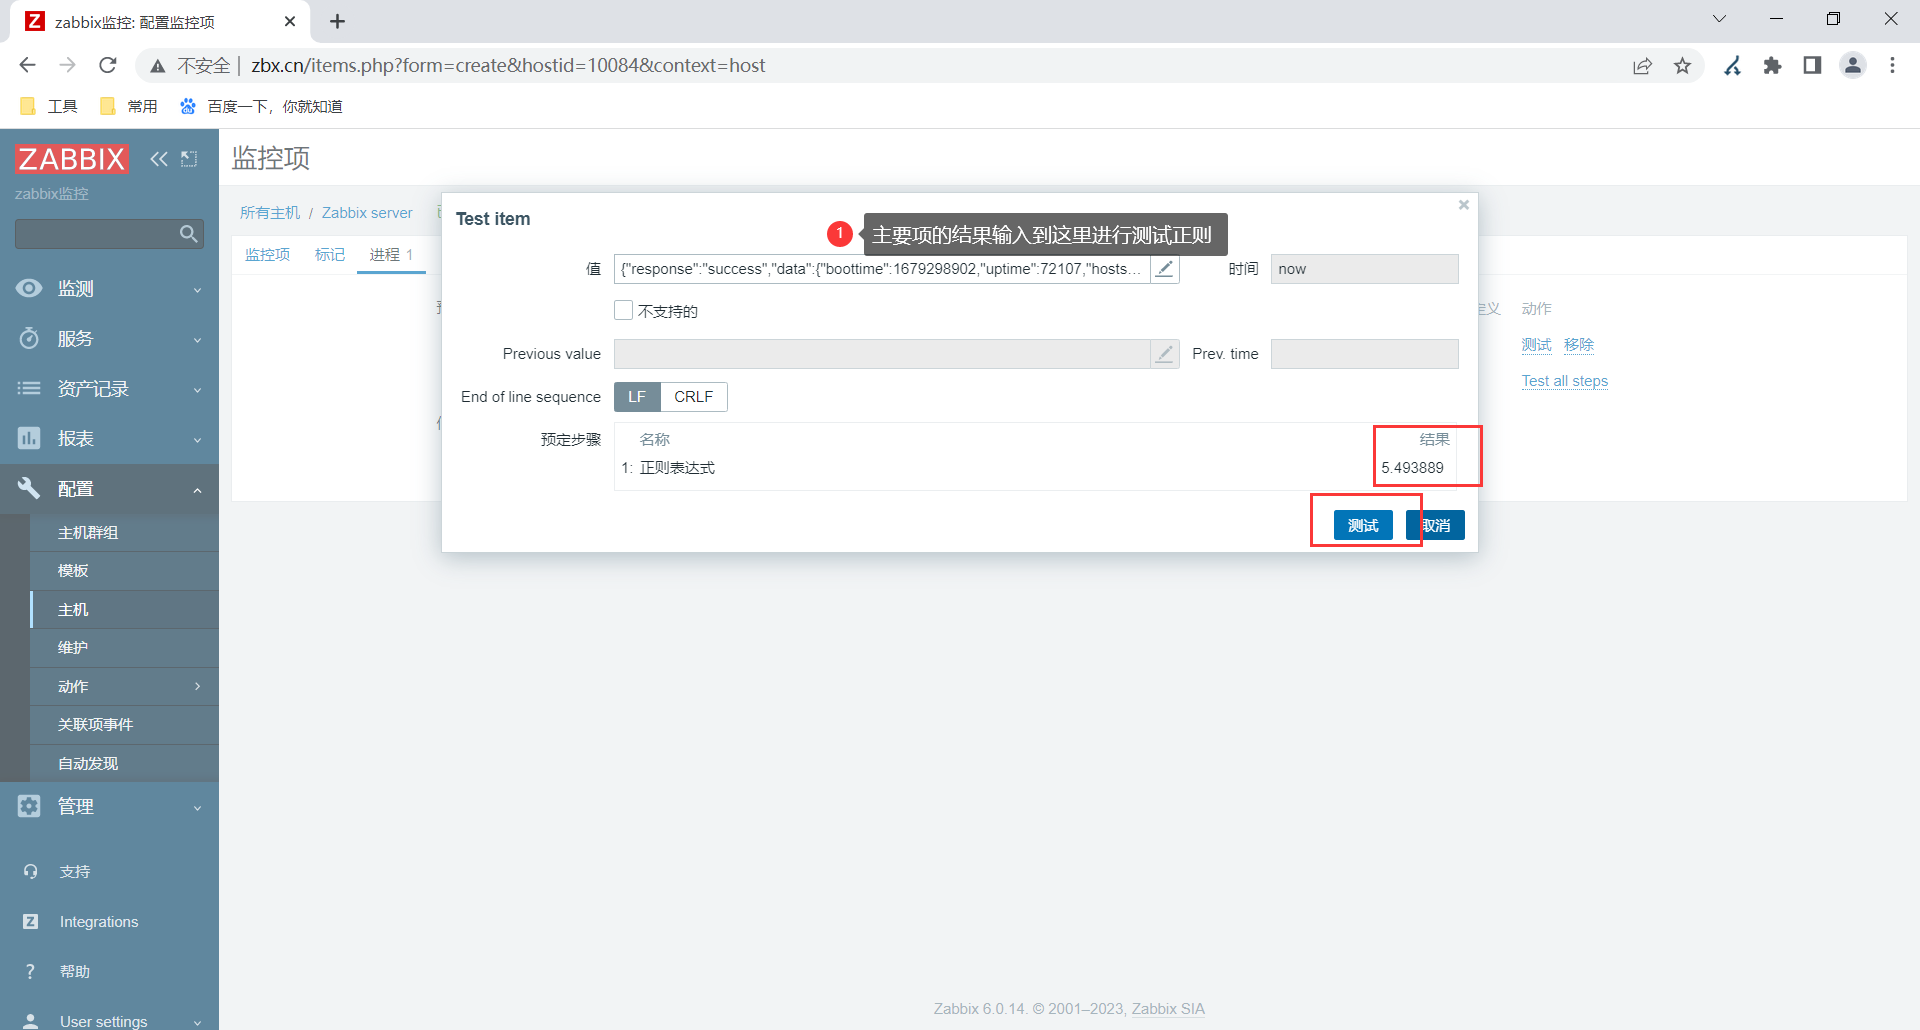
Task: Check the 不支持的 checkbox
Action: coord(624,311)
